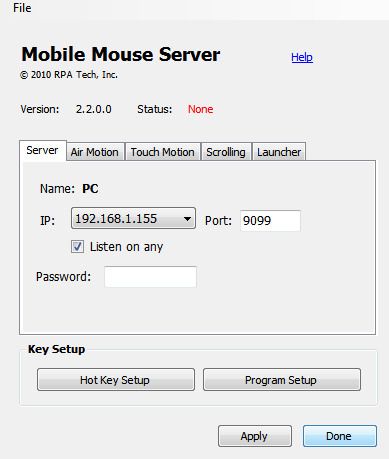This screenshot has width=389, height=459.
Task: Click the Key Setup group label
Action: (56, 349)
